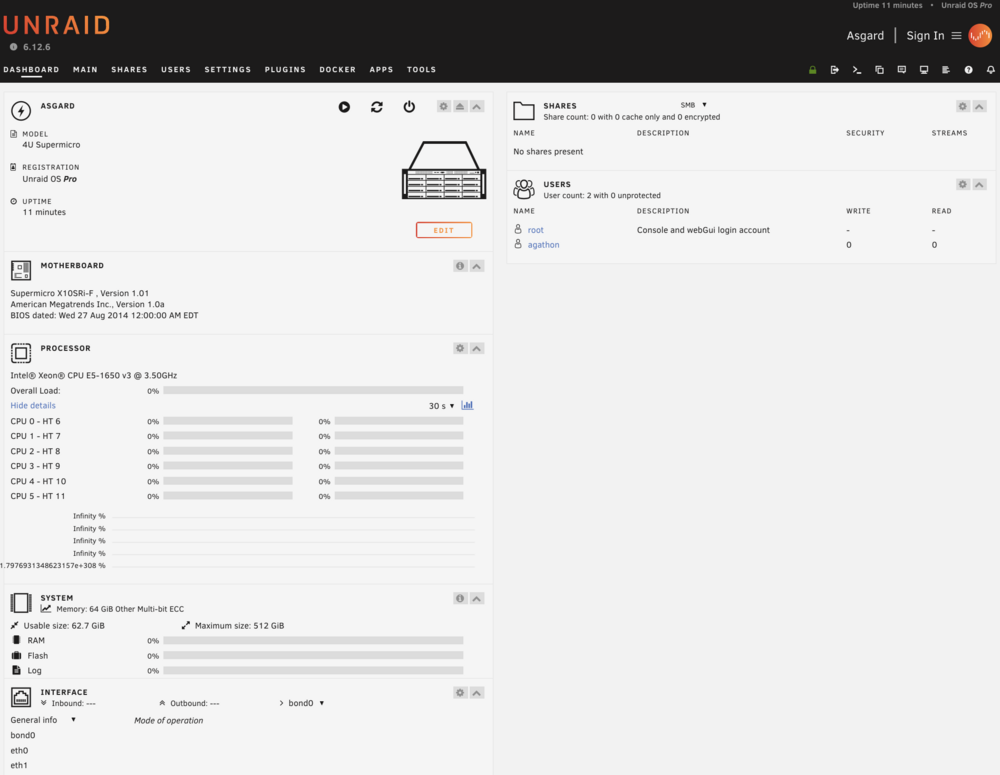Image resolution: width=1000 pixels, height=775 pixels.
Task: Collapse the Asgard tile
Action: 476,107
